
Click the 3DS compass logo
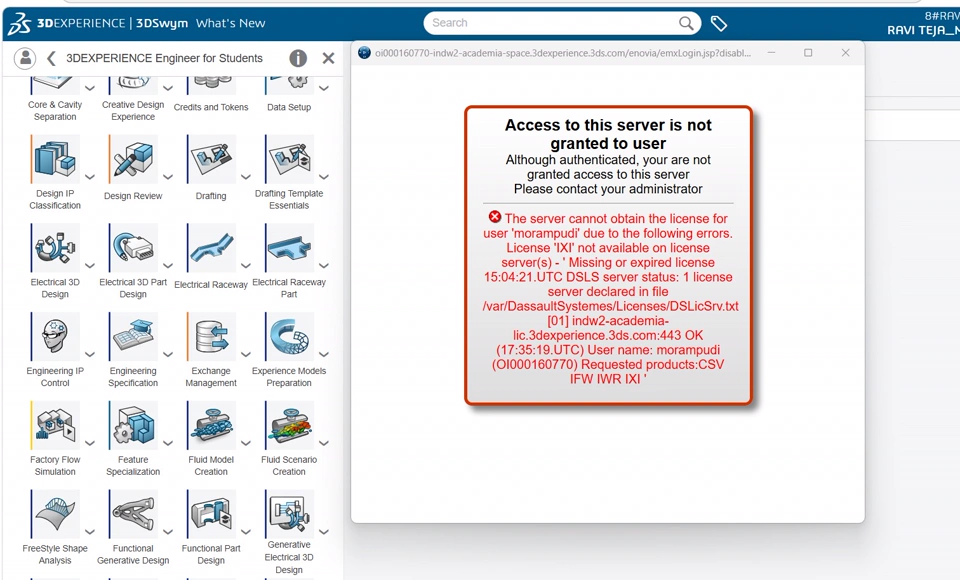point(20,24)
